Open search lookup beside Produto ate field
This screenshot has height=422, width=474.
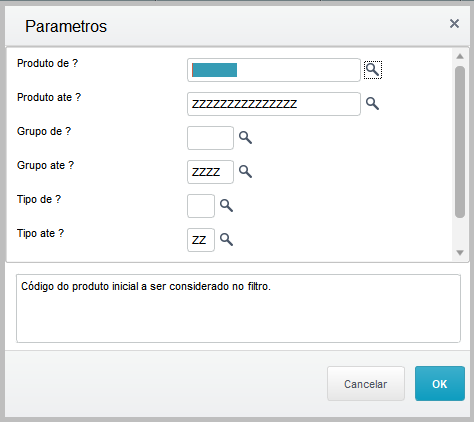click(372, 104)
